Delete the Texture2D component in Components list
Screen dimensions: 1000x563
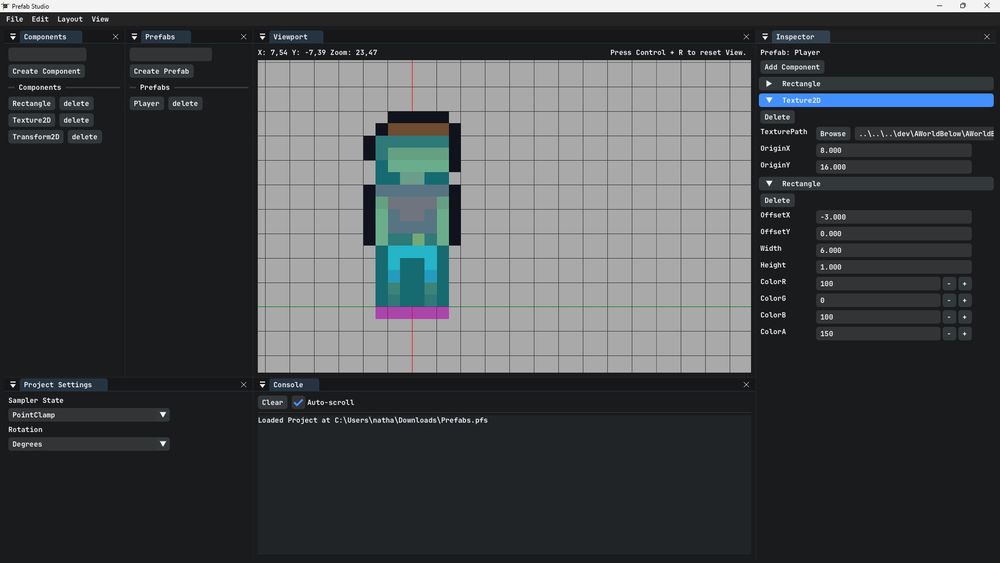coord(77,120)
